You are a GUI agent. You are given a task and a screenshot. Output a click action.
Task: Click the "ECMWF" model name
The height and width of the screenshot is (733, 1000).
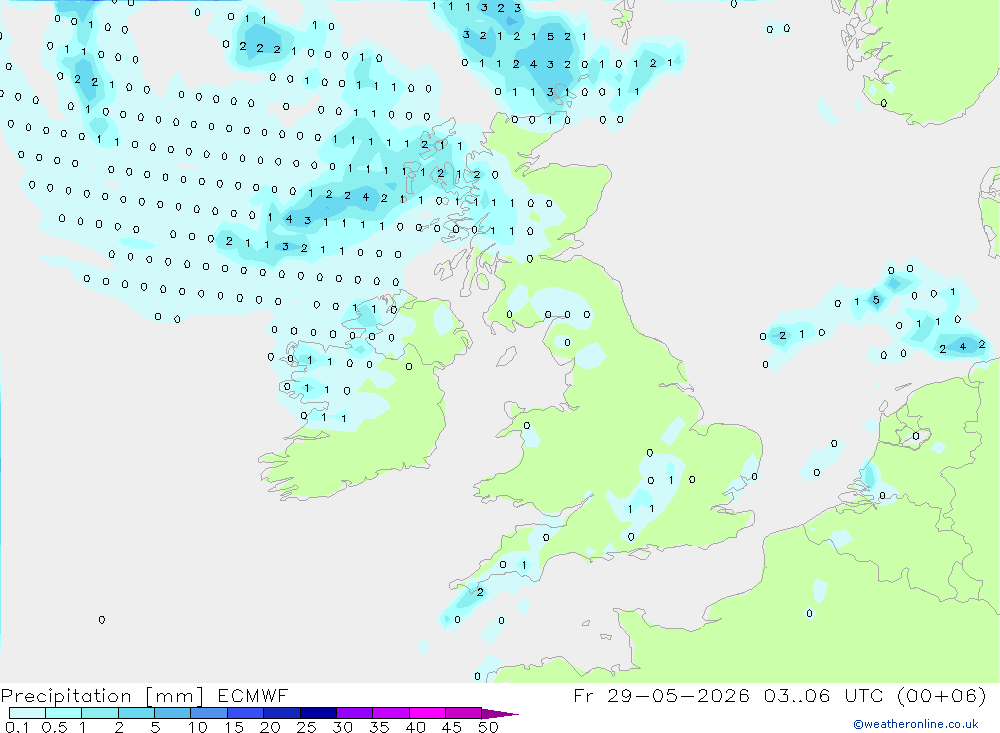tap(253, 695)
